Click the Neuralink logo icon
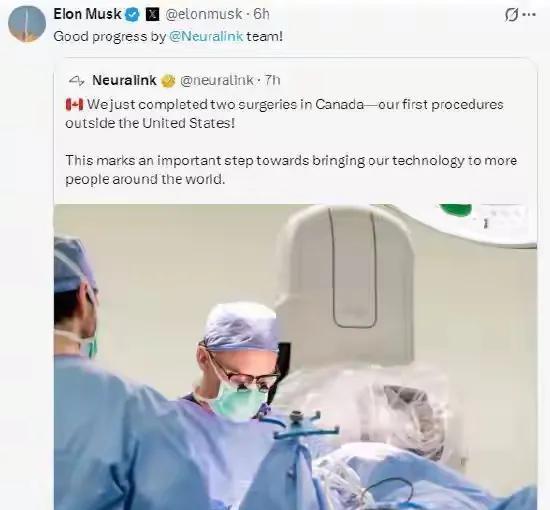 pos(76,81)
